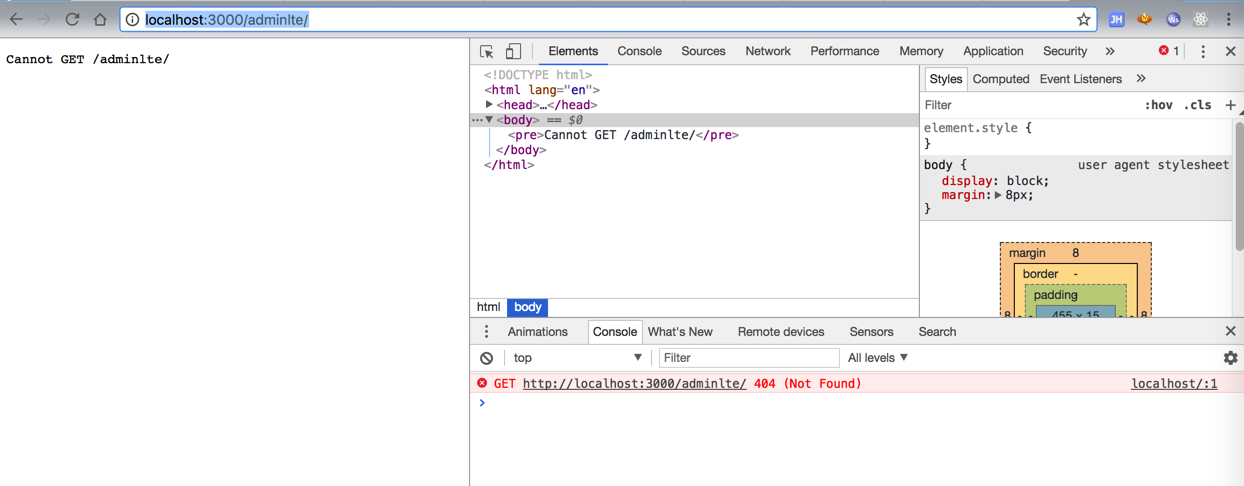This screenshot has width=1244, height=486.
Task: Select the Computed pane tab
Action: coord(1001,79)
